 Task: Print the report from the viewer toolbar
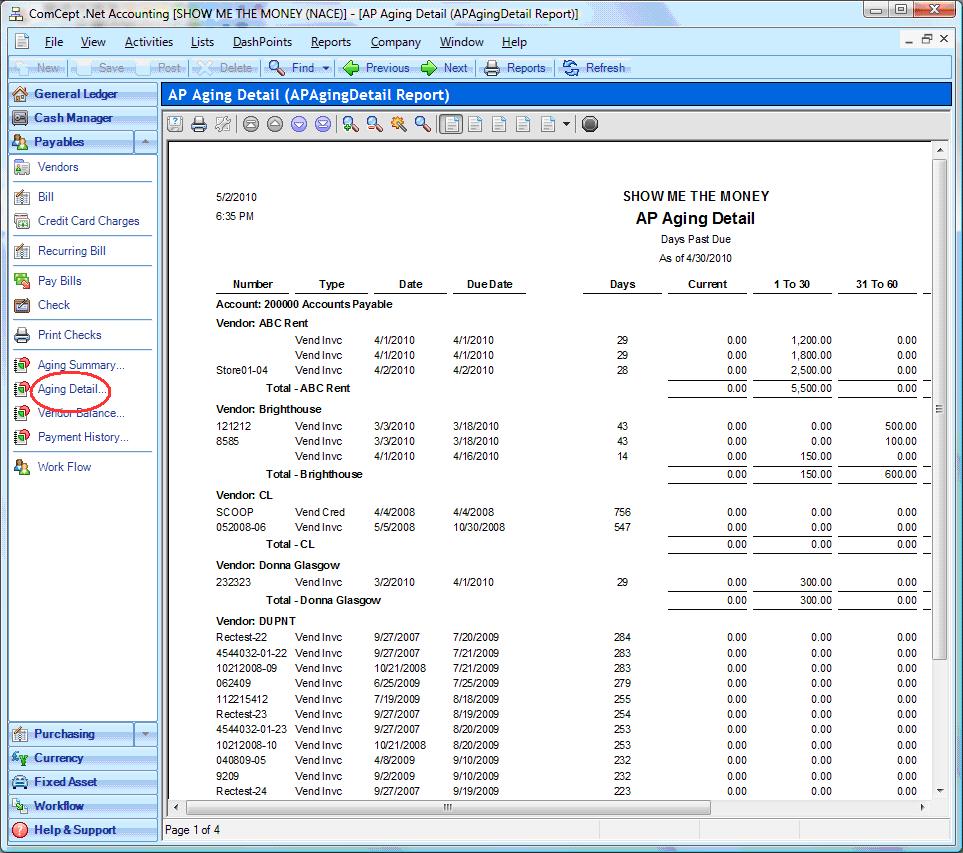pyautogui.click(x=198, y=124)
